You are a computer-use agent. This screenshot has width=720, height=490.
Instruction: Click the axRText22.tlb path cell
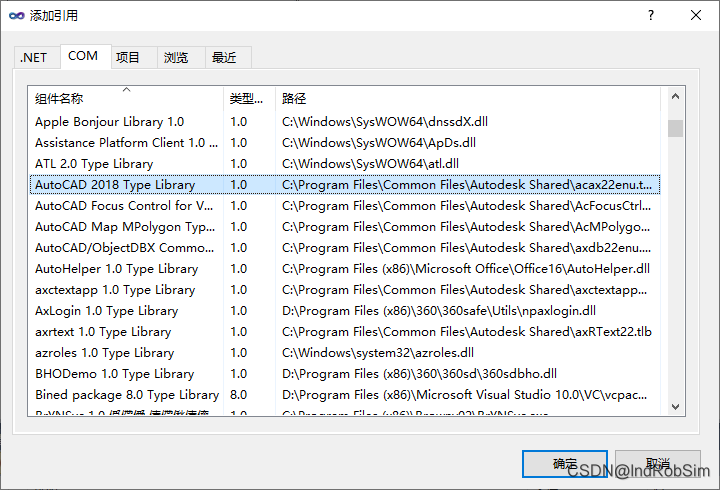click(467, 332)
